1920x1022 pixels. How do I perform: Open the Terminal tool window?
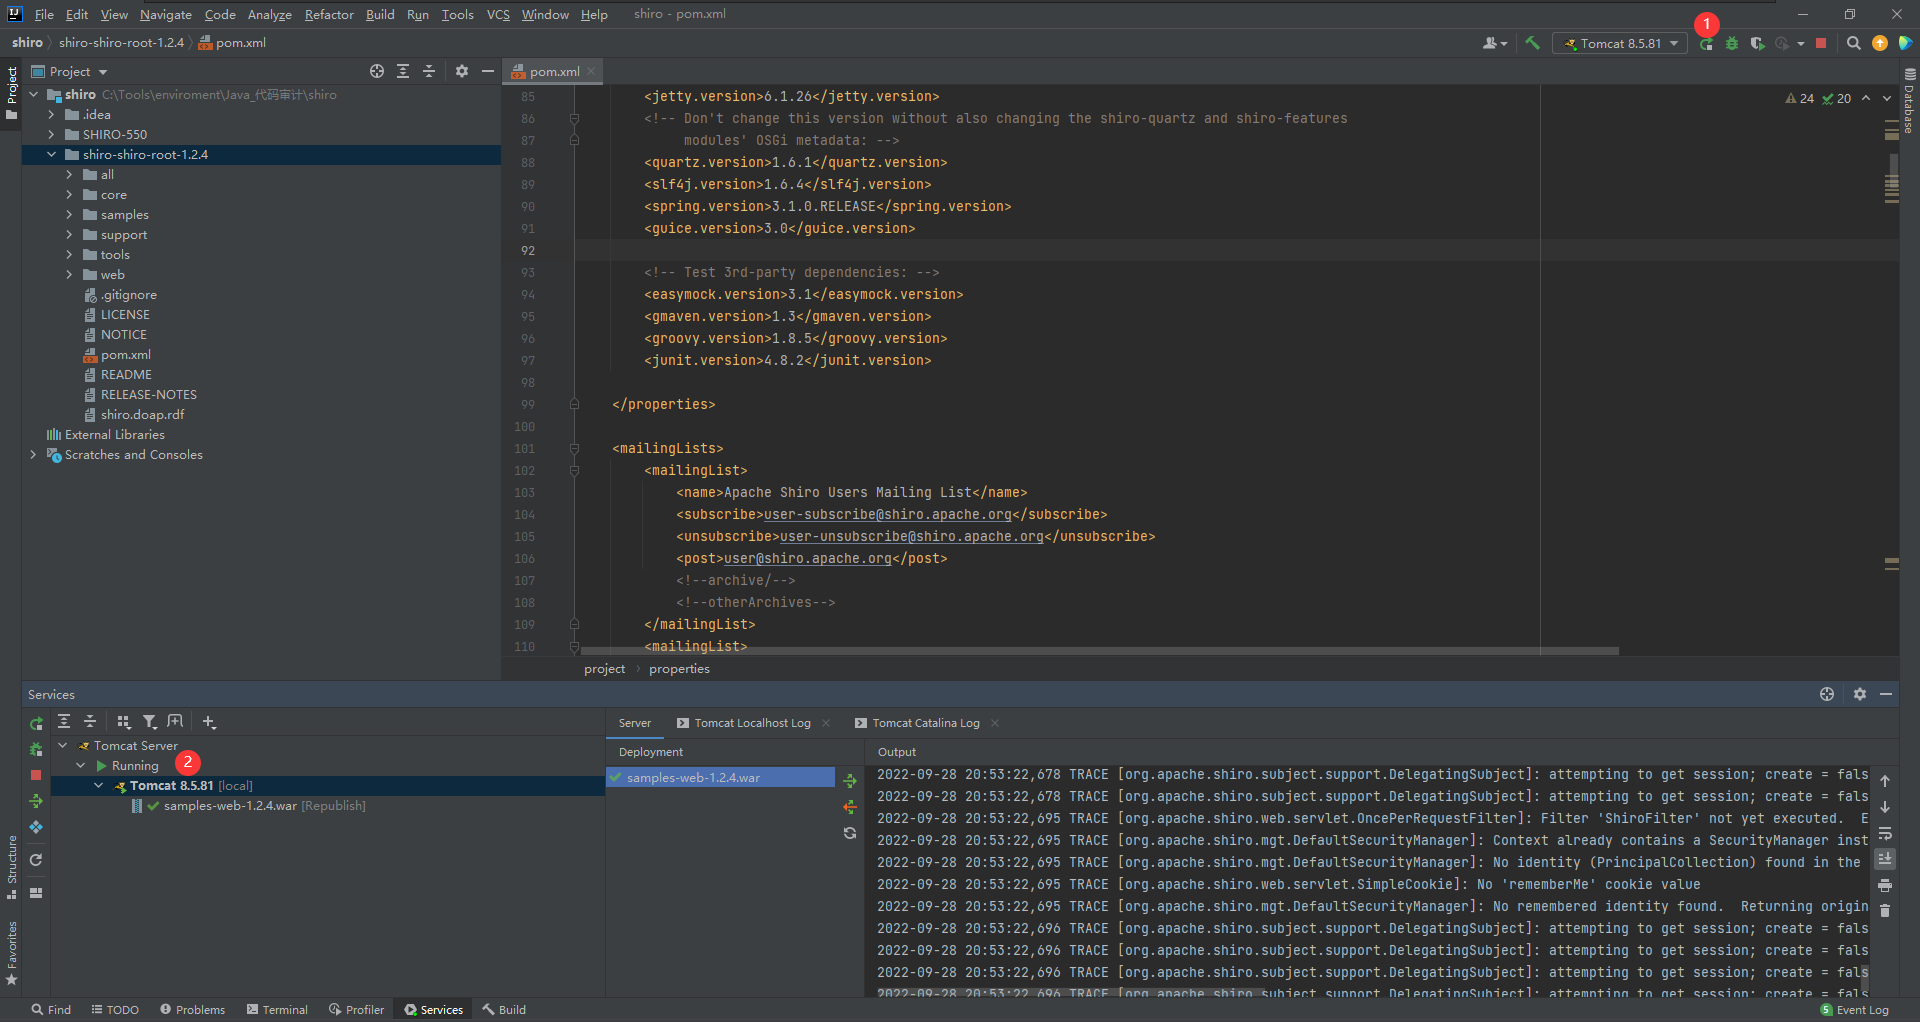tap(277, 1009)
